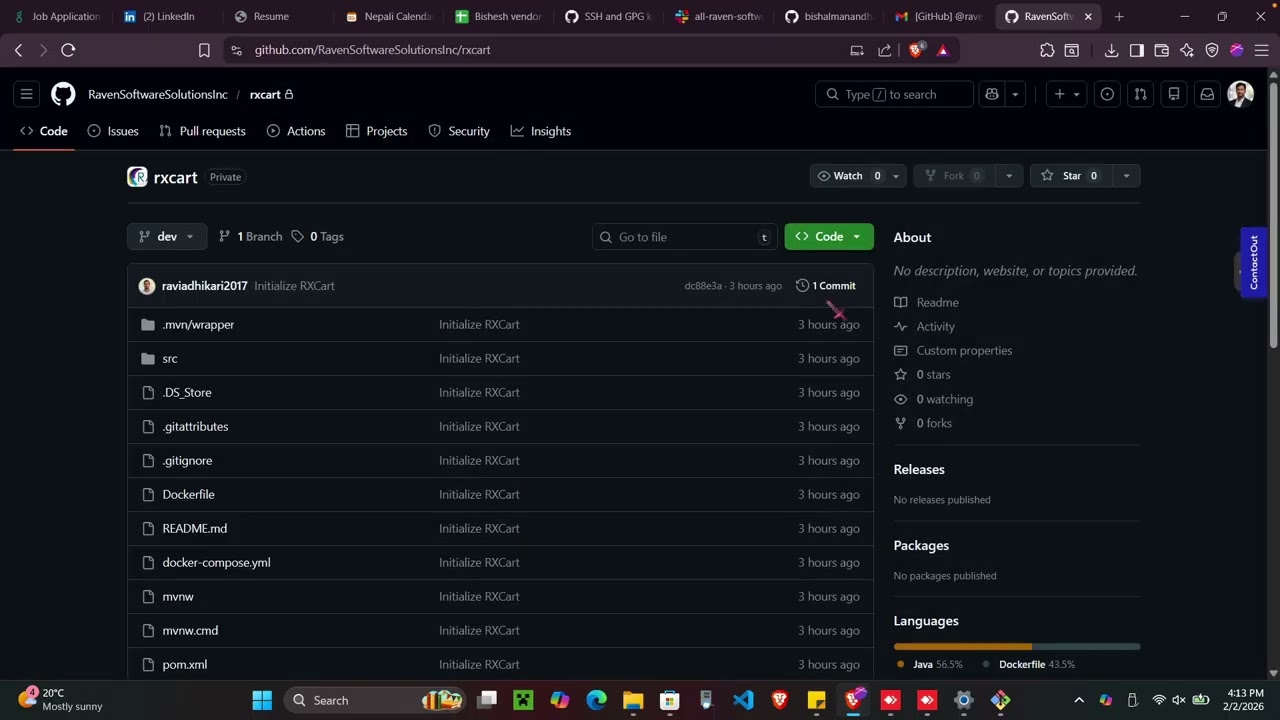The height and width of the screenshot is (720, 1280).
Task: Open the Fork dropdown arrow
Action: pyautogui.click(x=1009, y=176)
